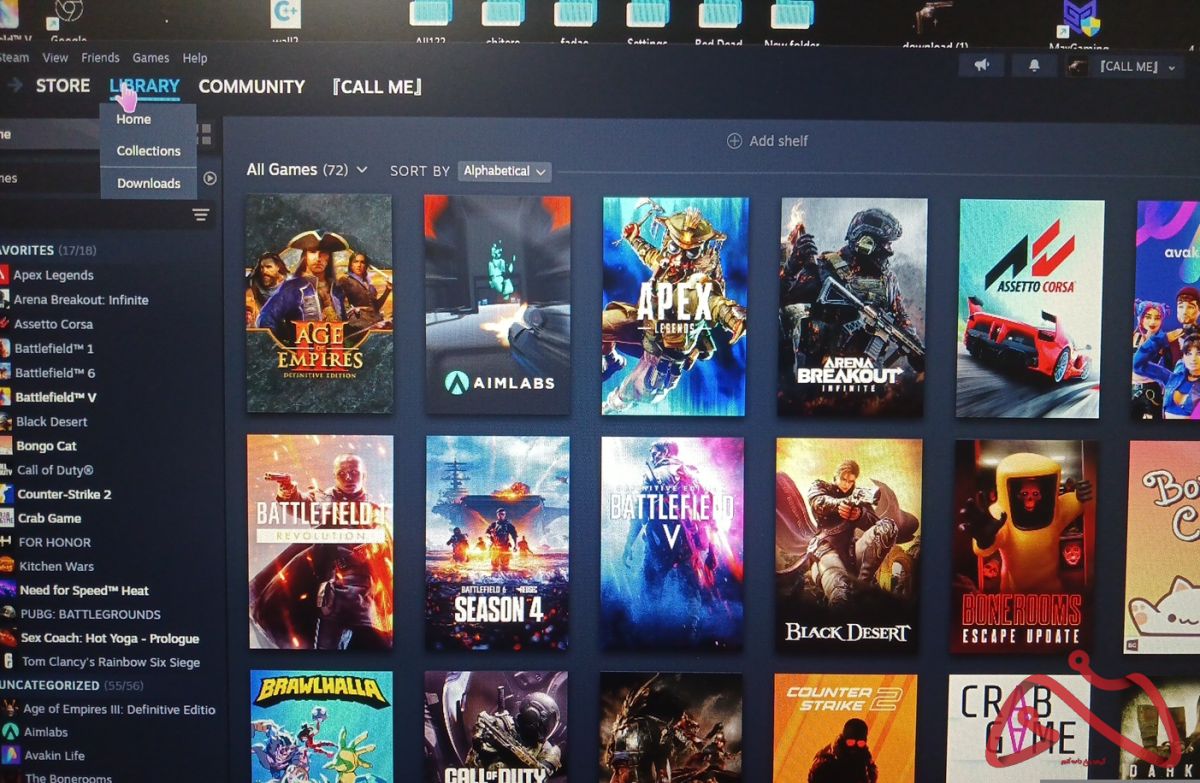This screenshot has height=783, width=1200.
Task: Open the Help menu
Action: tap(195, 58)
